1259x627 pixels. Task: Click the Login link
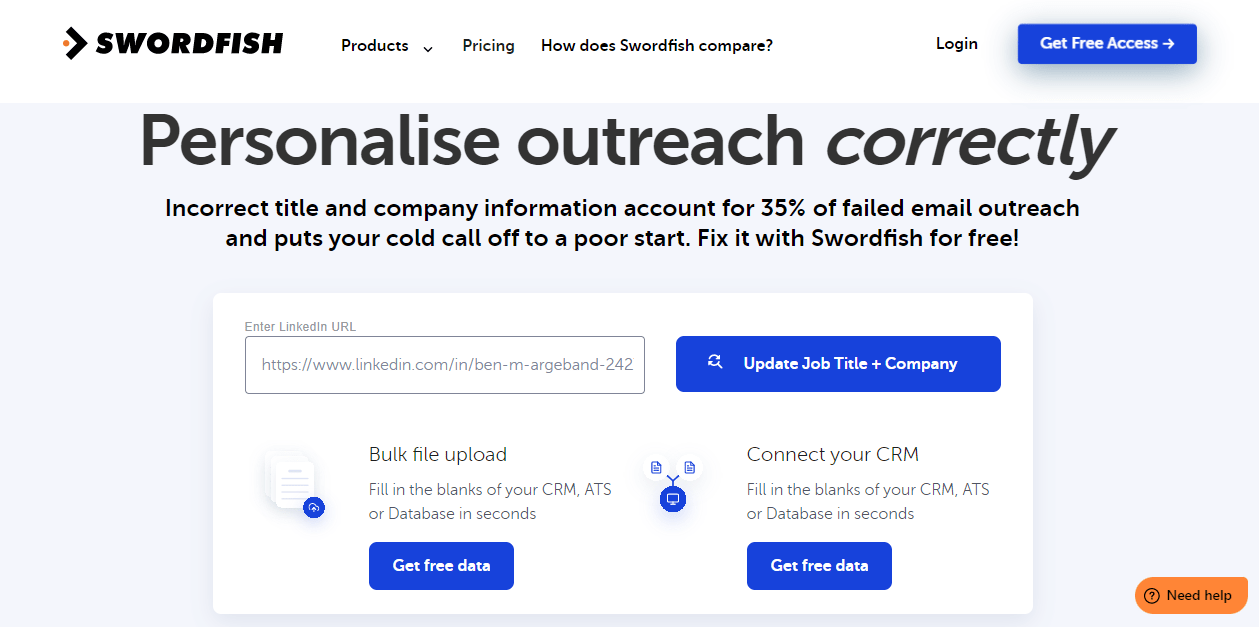tap(956, 43)
